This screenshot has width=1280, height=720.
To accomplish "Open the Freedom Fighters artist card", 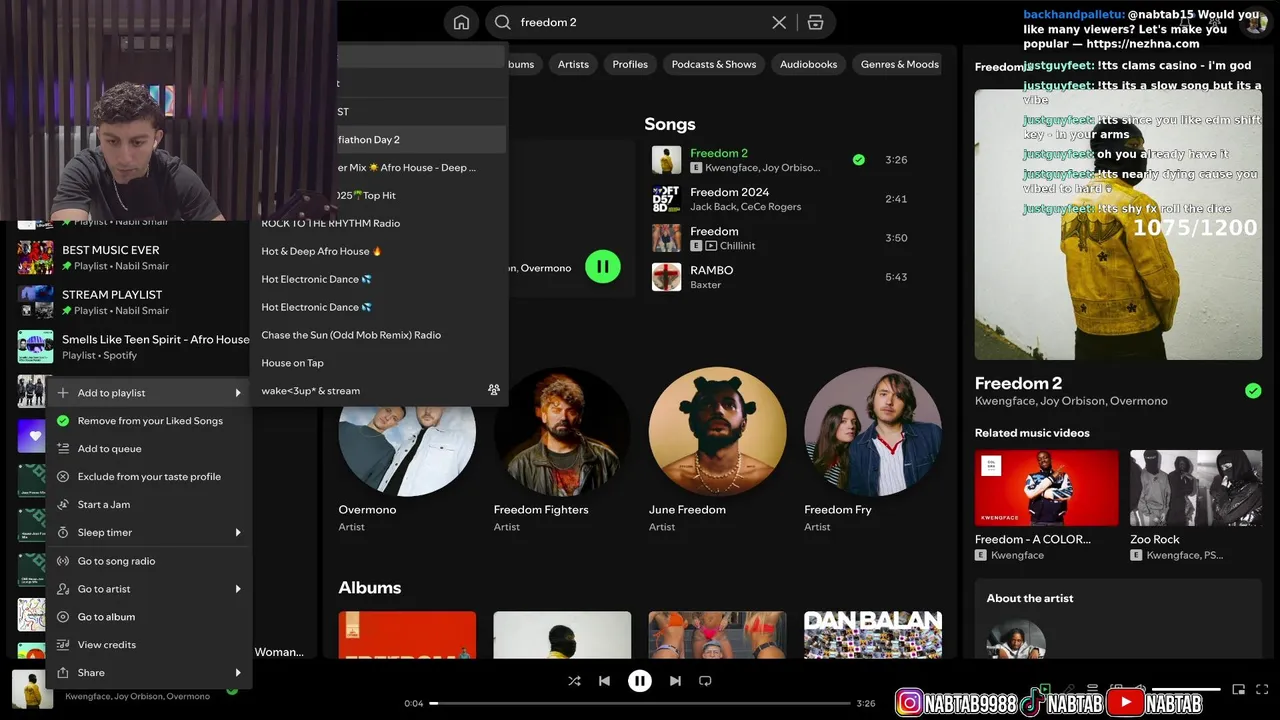I will coord(562,450).
